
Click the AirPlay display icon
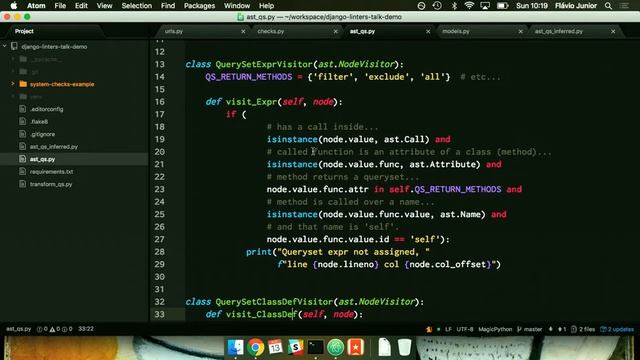coord(485,6)
